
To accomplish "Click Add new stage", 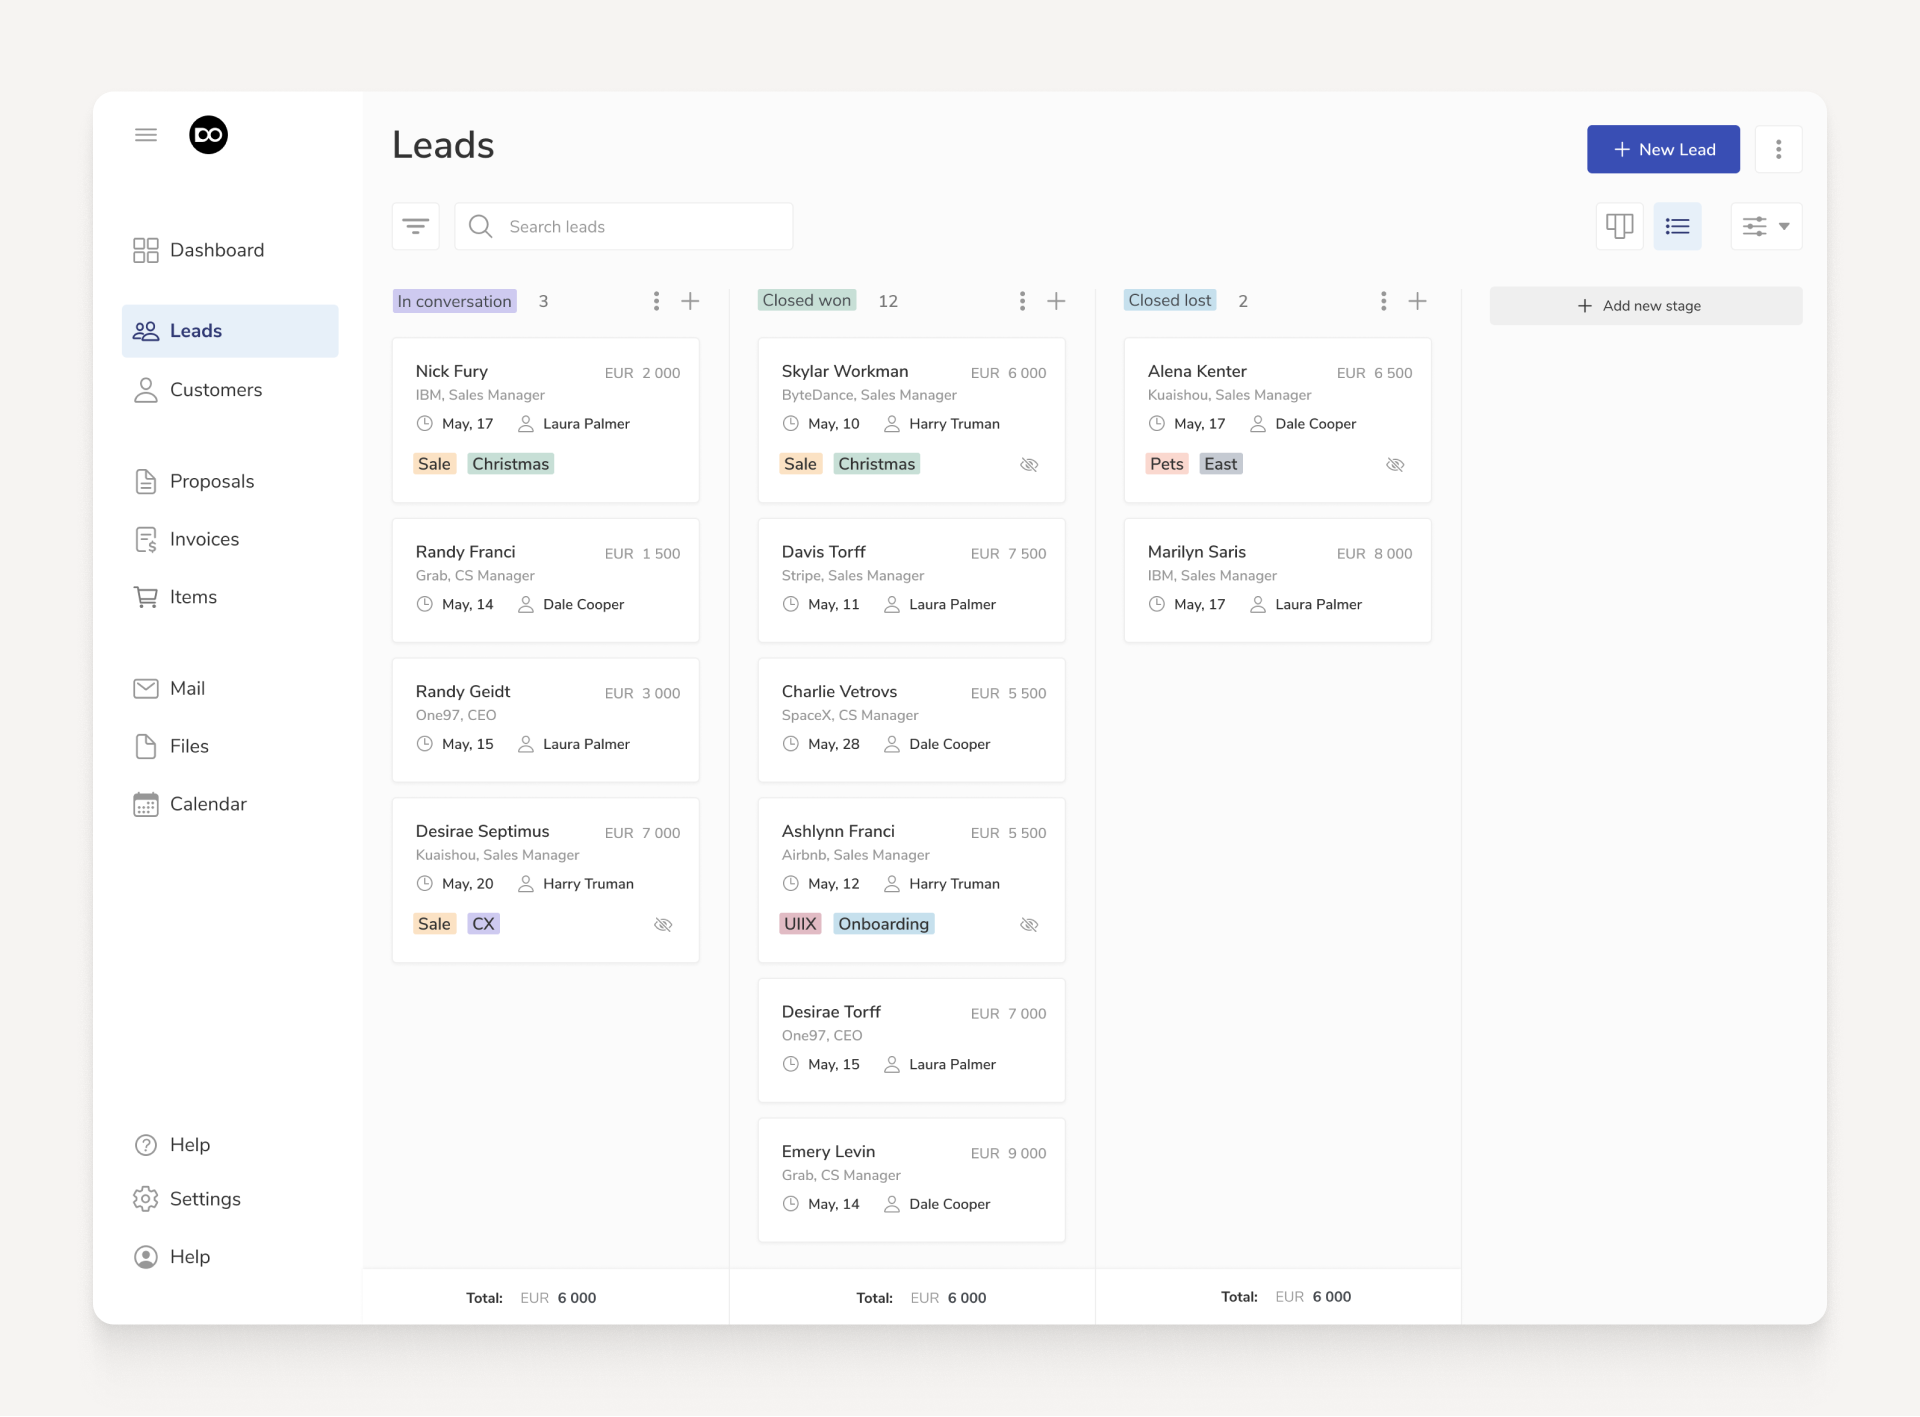I will [1646, 305].
